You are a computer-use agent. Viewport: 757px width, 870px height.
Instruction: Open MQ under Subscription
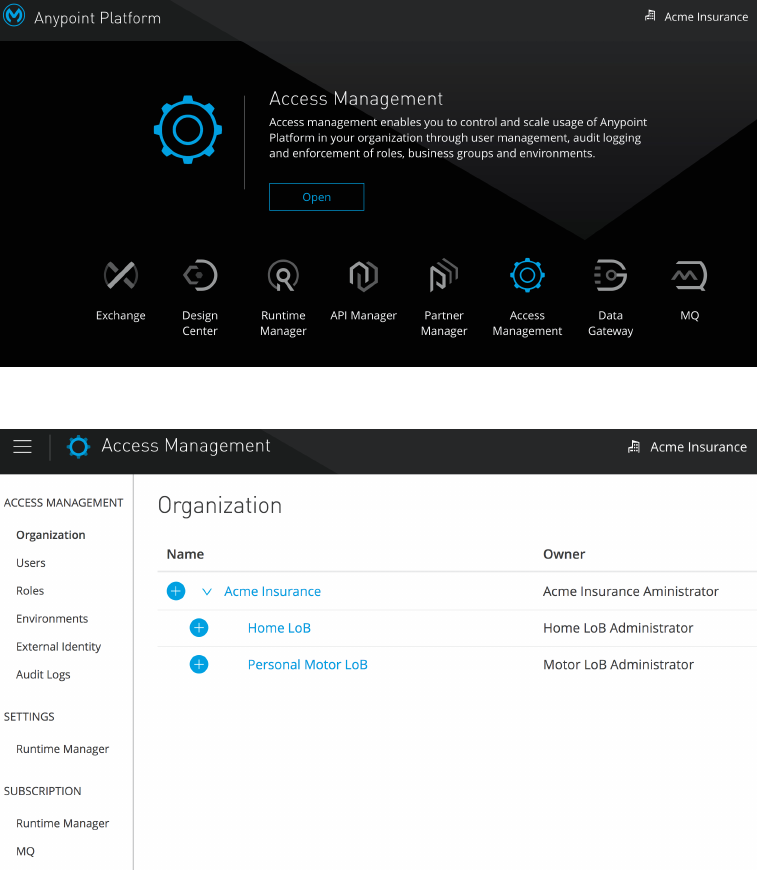(x=25, y=851)
